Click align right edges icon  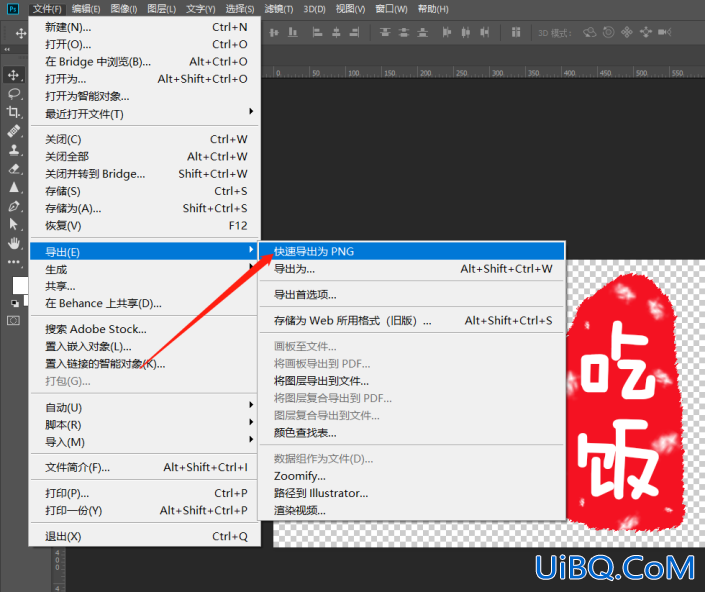355,32
